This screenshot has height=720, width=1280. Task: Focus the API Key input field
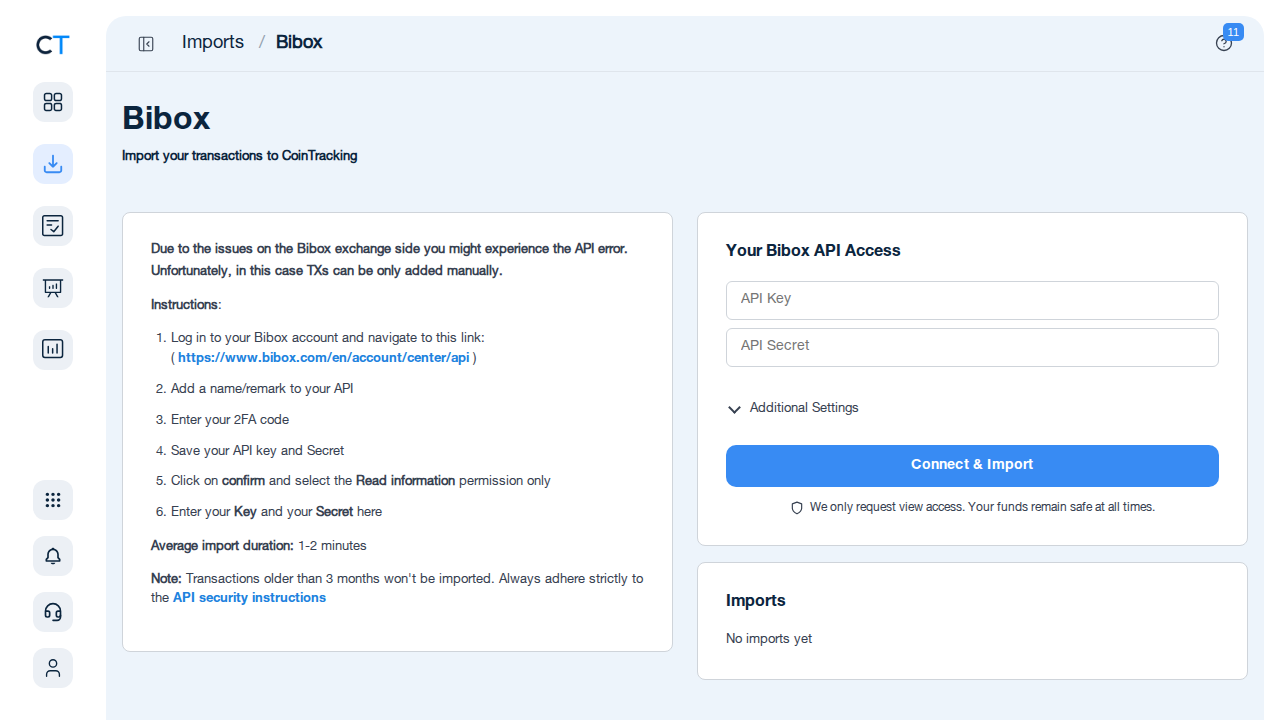pyautogui.click(x=972, y=300)
